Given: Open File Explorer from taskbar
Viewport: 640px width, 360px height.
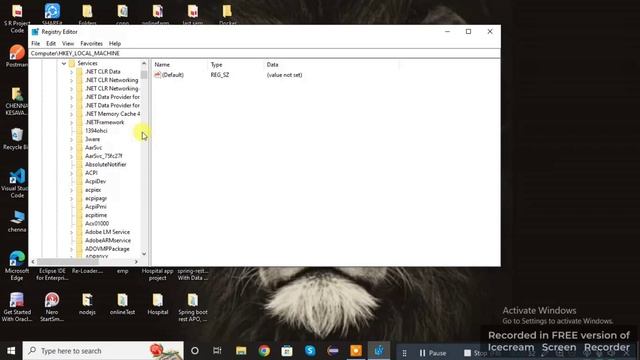Looking at the screenshot, I should (x=241, y=351).
